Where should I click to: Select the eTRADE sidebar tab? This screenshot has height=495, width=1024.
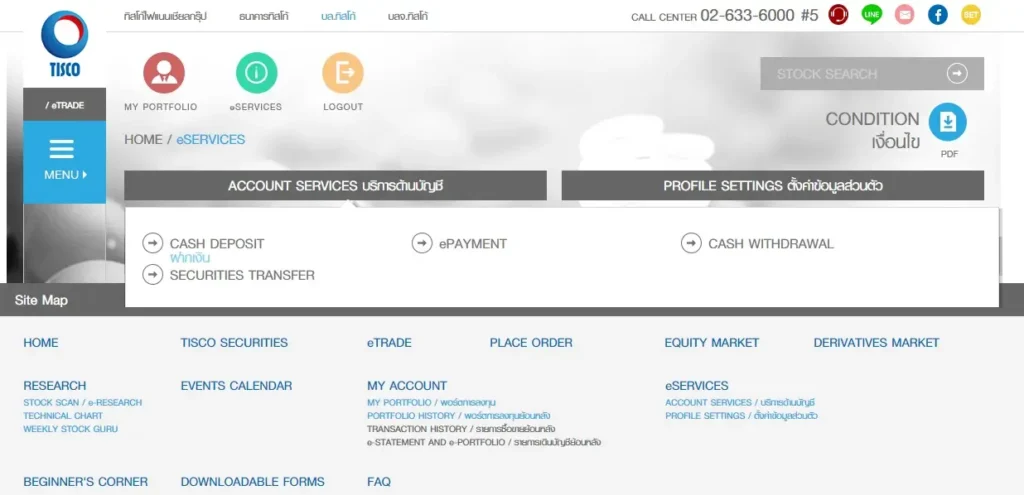(65, 104)
